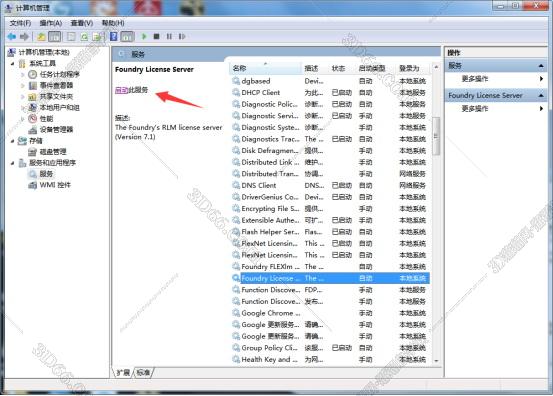The image size is (553, 396).
Task: Click the back arrow toolbar icon
Action: pyautogui.click(x=12, y=36)
